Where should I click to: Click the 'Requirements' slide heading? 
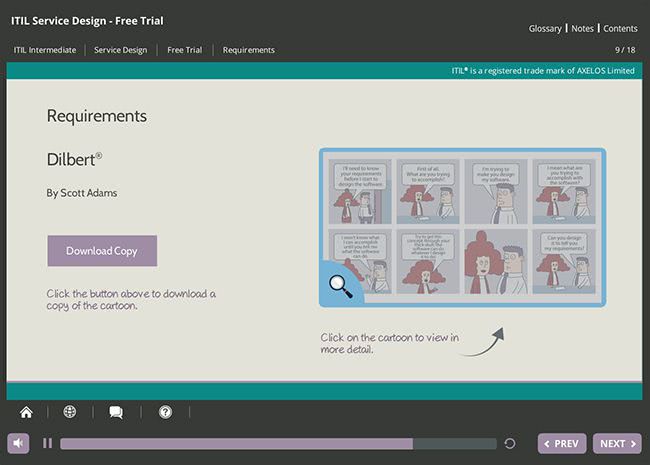(97, 116)
